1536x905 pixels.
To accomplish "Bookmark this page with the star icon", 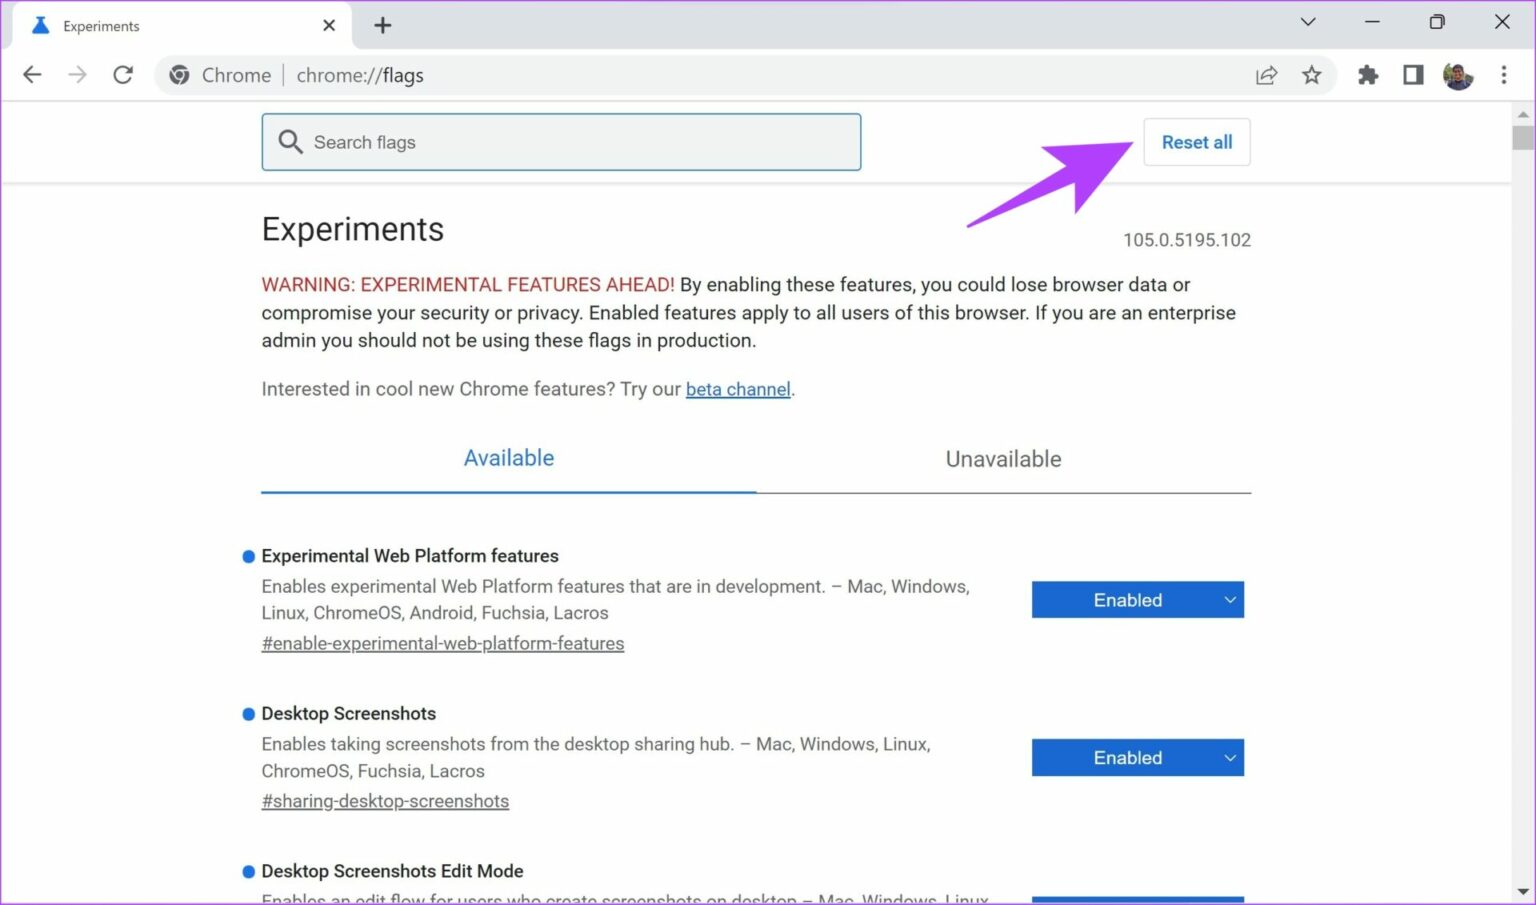I will click(1312, 75).
